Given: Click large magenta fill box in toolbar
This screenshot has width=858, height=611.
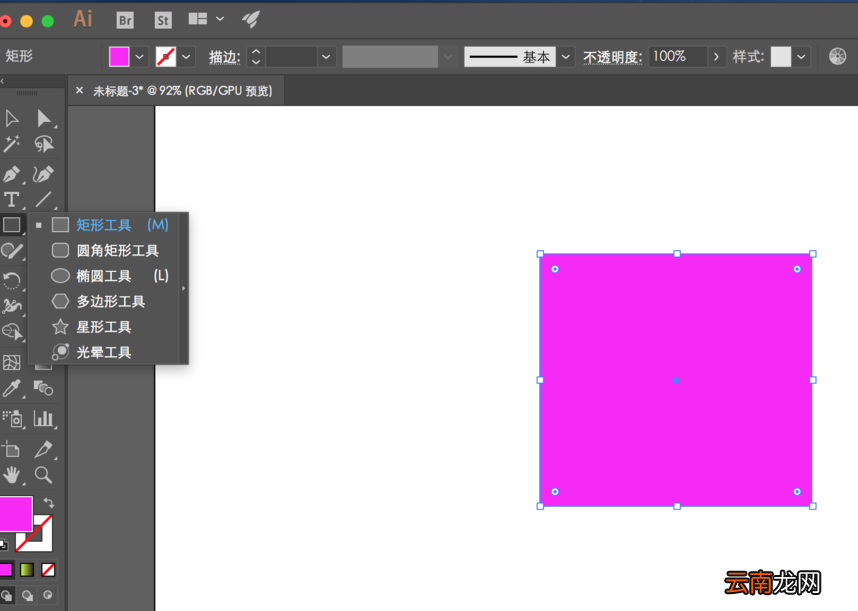Looking at the screenshot, I should point(15,514).
